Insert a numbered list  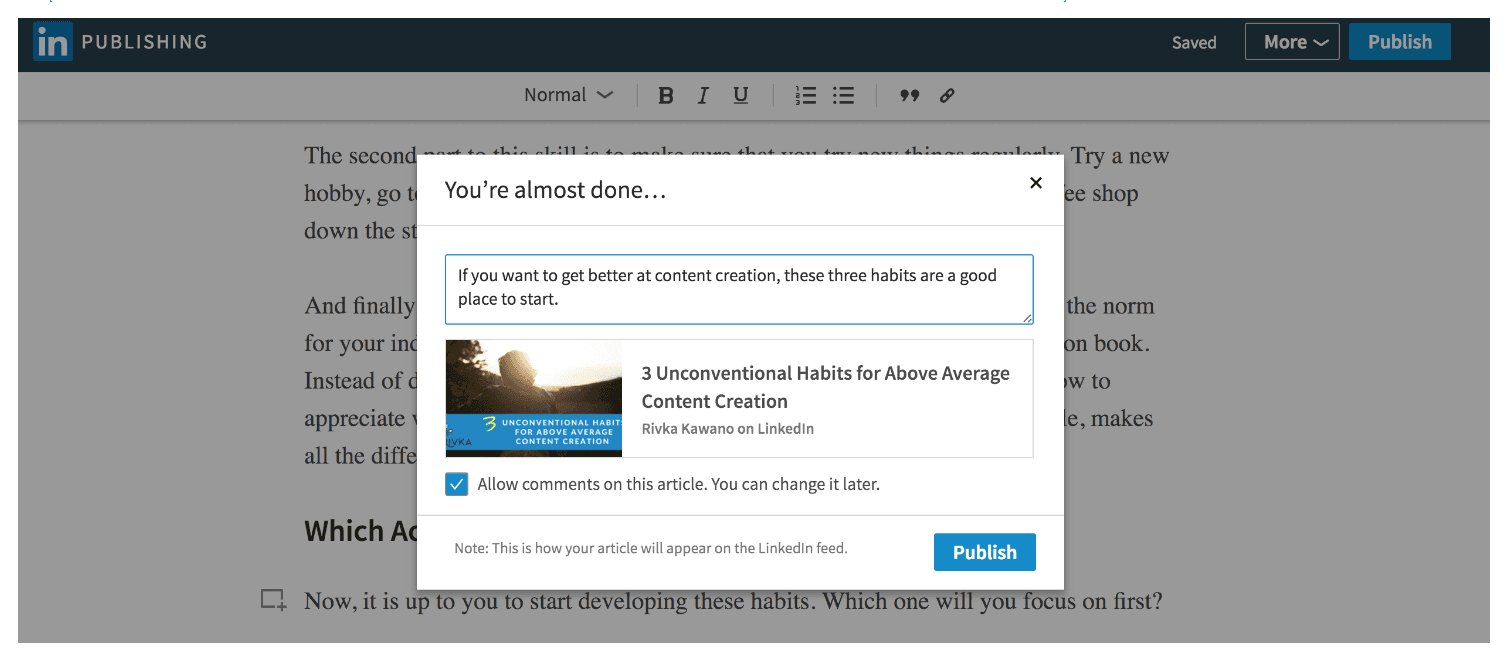[805, 96]
